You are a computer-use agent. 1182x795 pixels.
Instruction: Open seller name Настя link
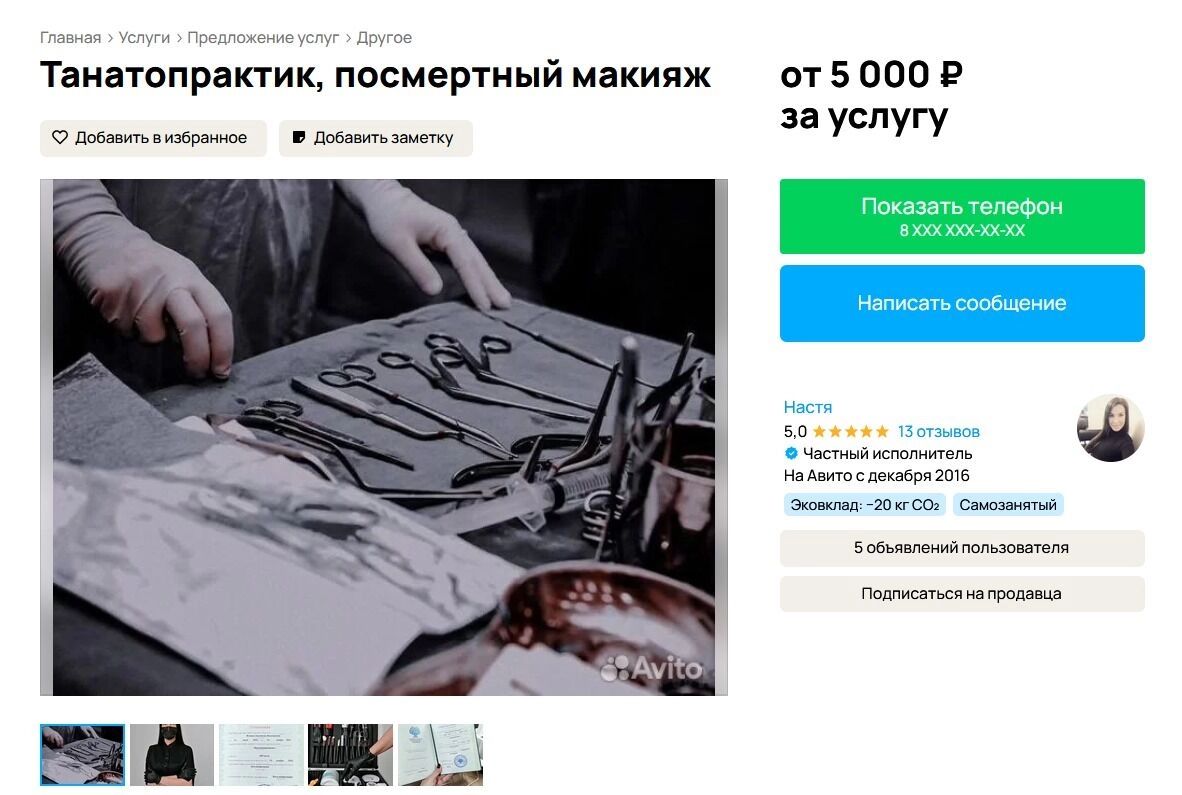(x=807, y=407)
